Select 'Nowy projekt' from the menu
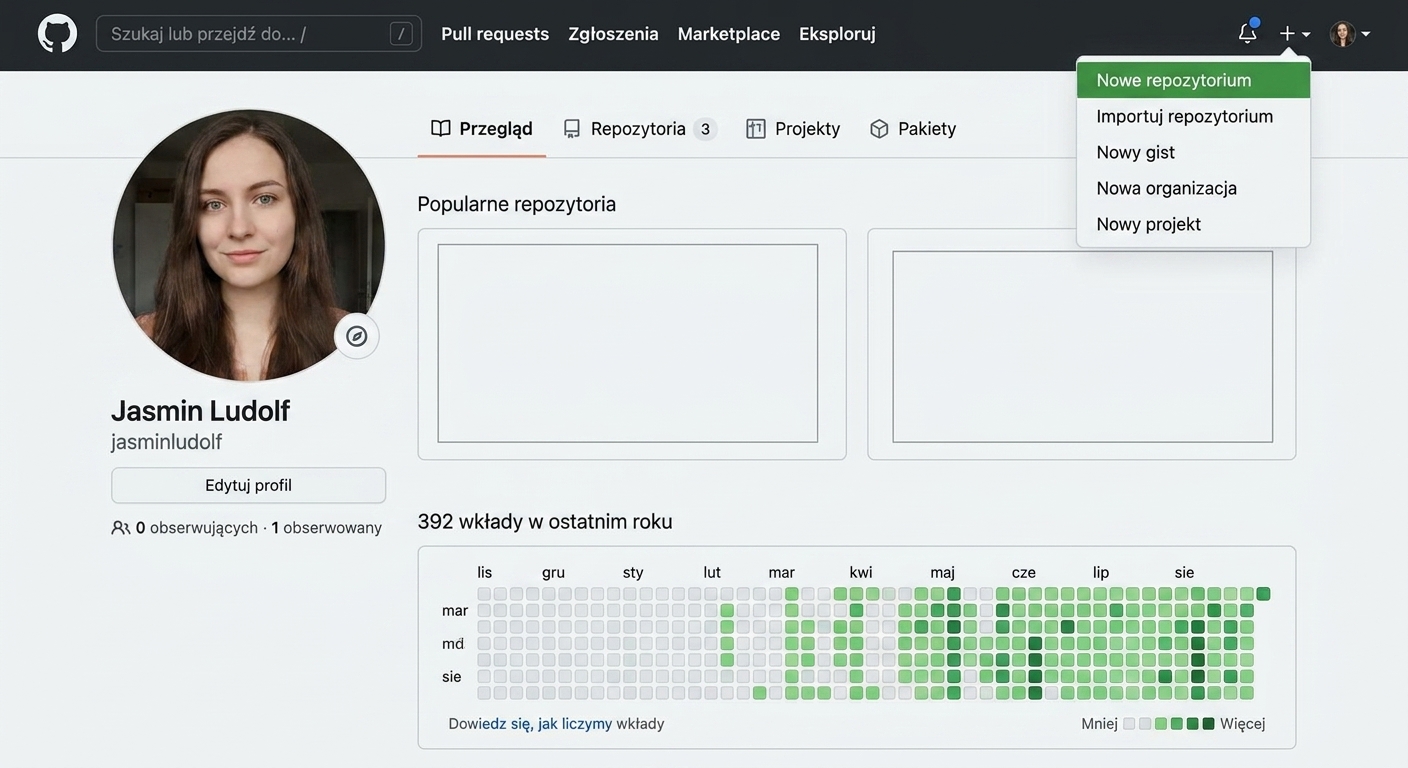 [1193, 224]
